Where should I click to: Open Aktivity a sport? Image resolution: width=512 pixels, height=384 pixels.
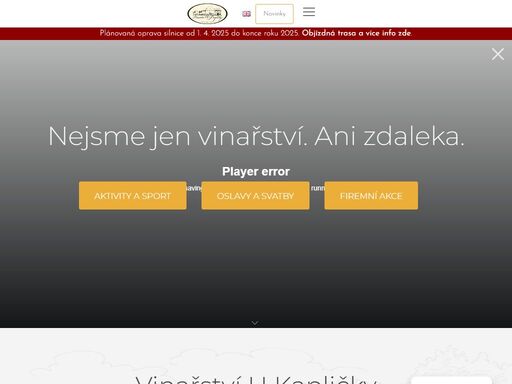(133, 196)
